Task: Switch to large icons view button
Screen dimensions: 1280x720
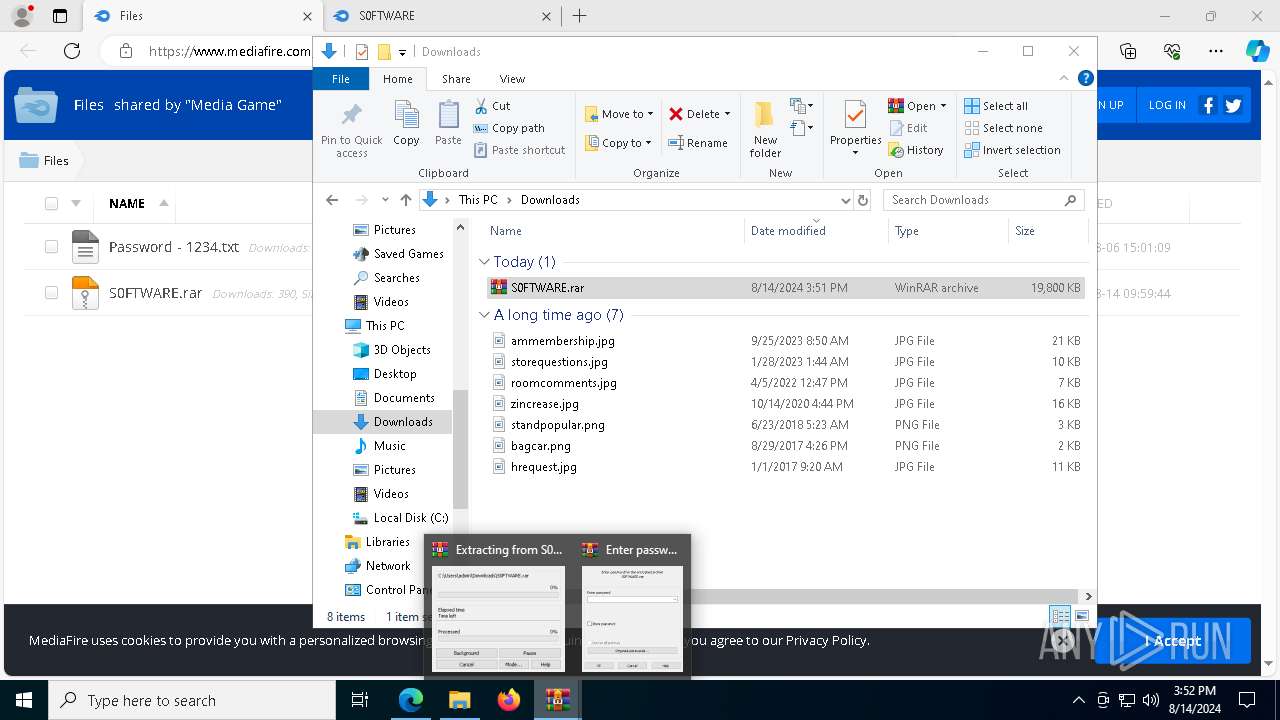Action: click(1081, 616)
